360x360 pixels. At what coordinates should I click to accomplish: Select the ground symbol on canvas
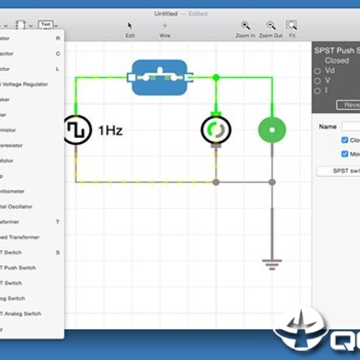272,264
